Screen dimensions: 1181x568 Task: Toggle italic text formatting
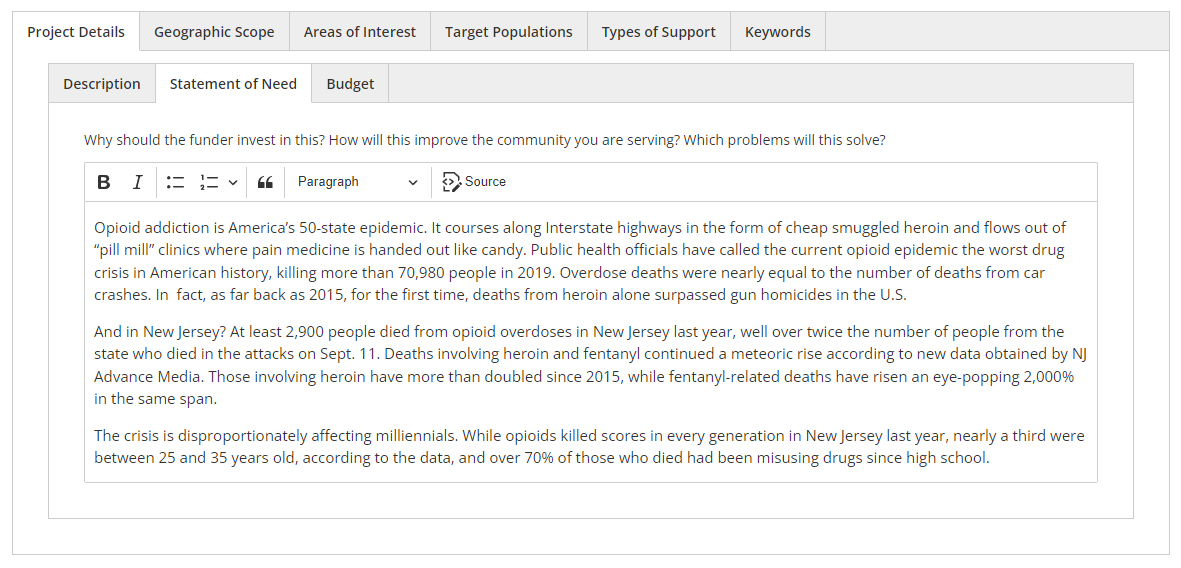(137, 182)
